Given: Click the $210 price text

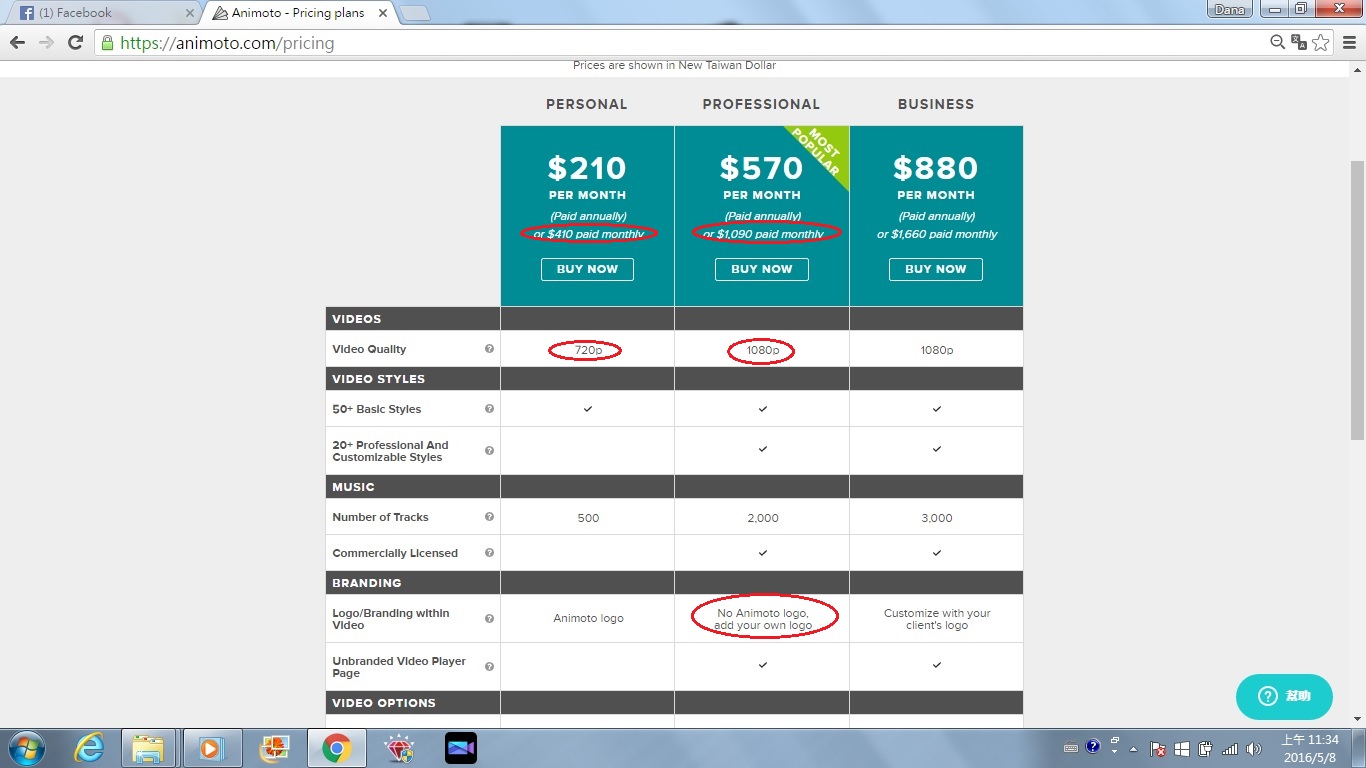Looking at the screenshot, I should coord(587,168).
